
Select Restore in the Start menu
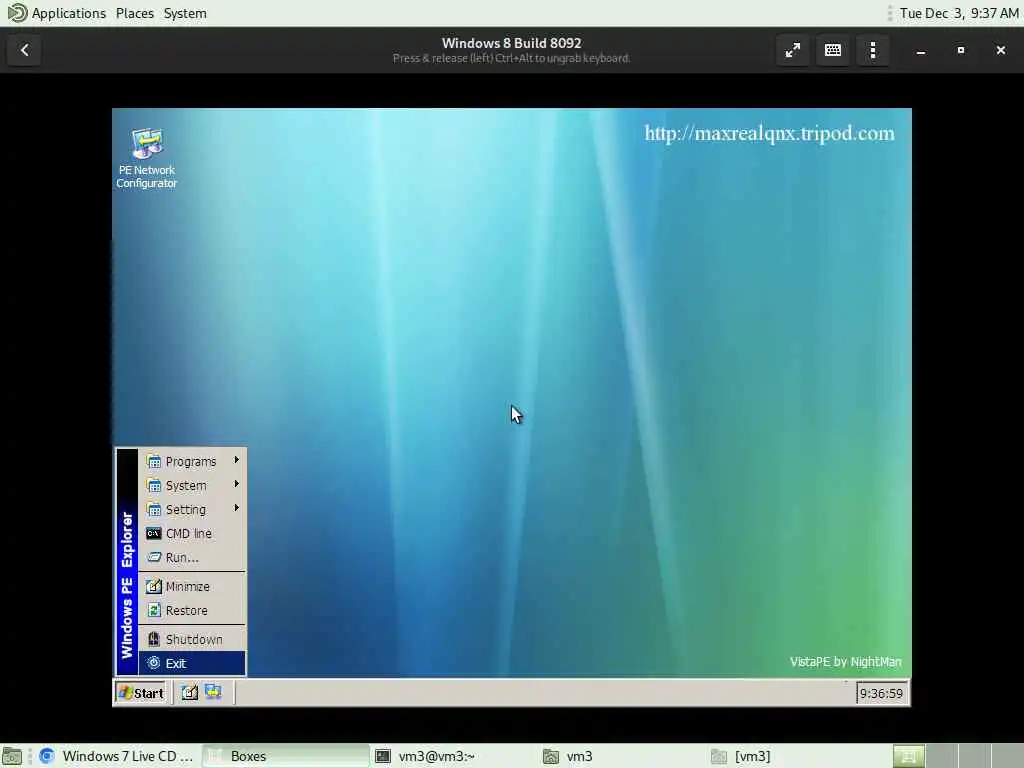(192, 611)
